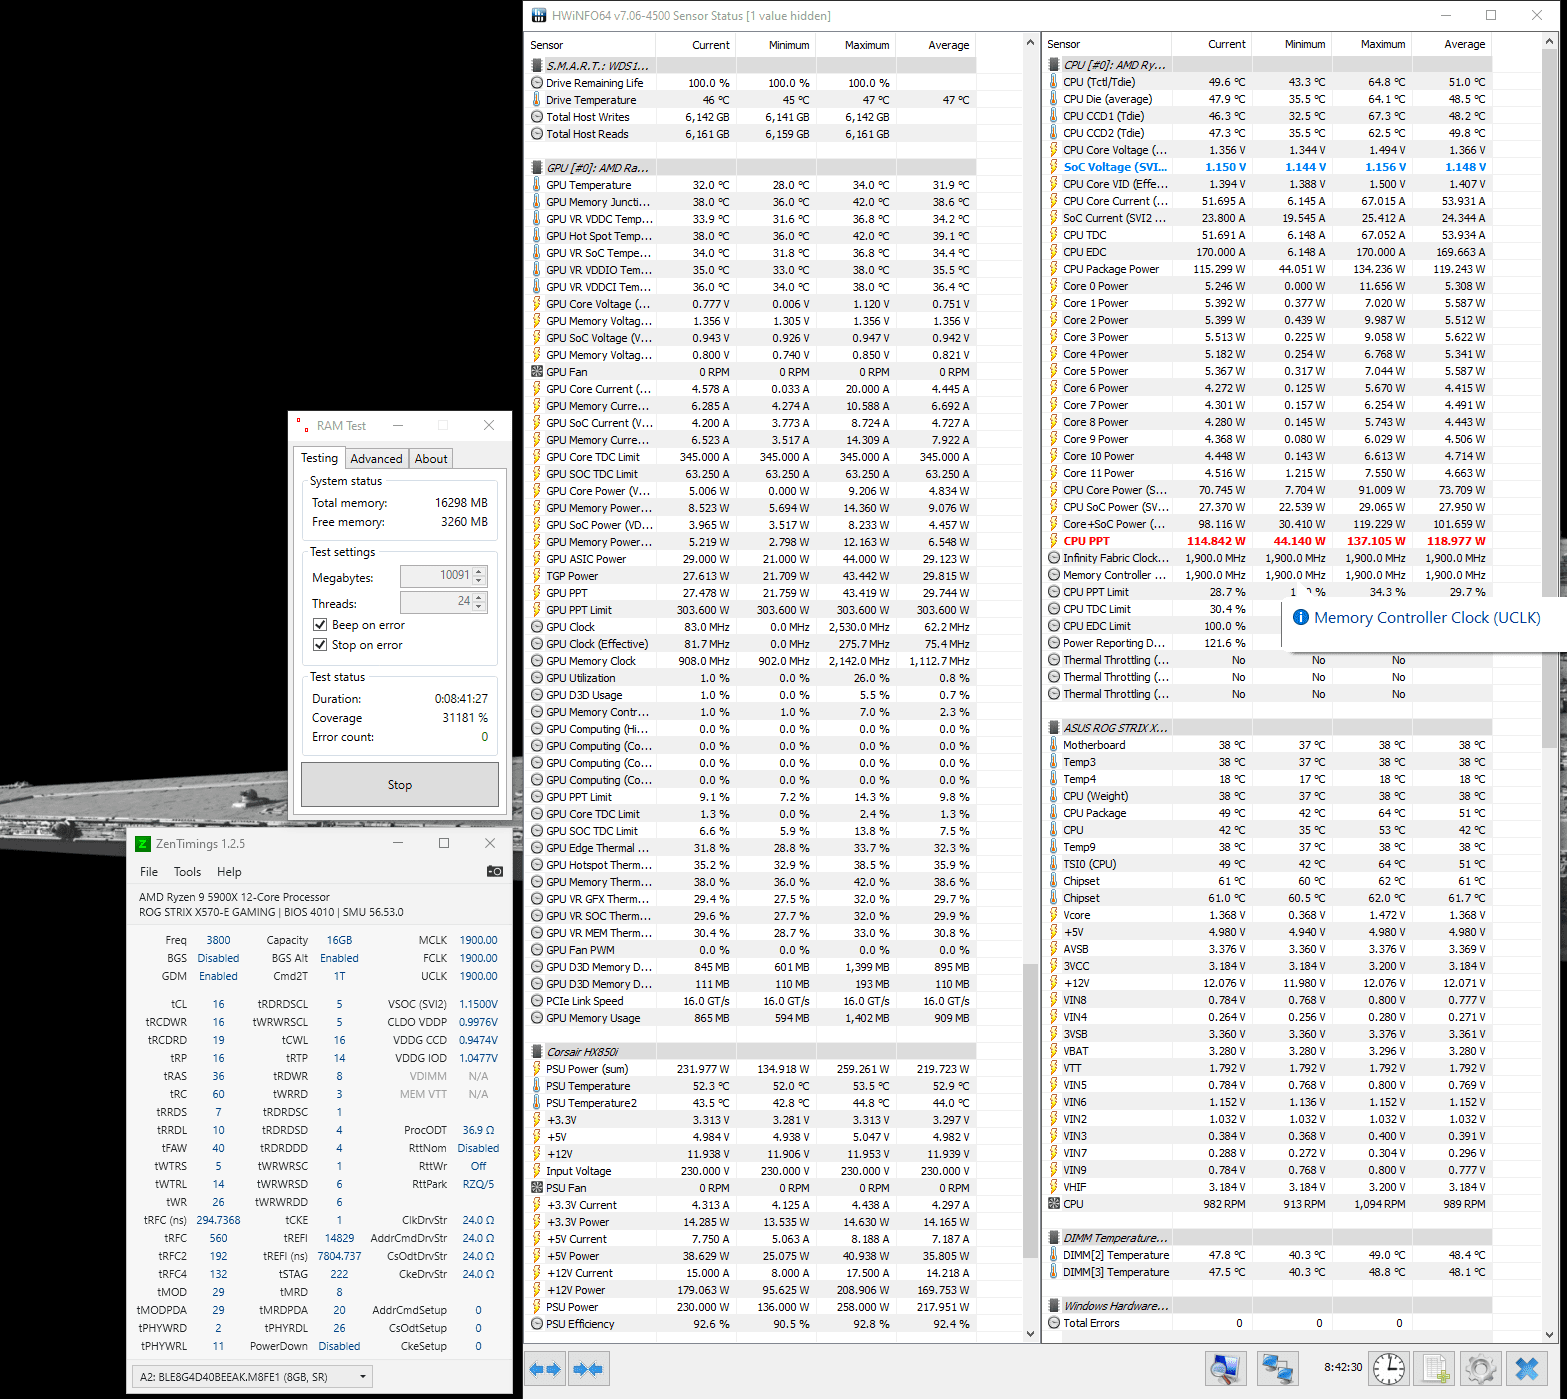Click the ZenTimings green Z app icon
This screenshot has height=1399, width=1567.
[143, 844]
